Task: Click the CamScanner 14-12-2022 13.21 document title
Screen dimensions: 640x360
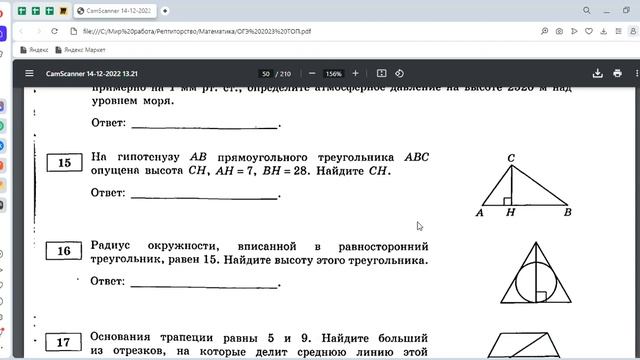Action: (92, 74)
